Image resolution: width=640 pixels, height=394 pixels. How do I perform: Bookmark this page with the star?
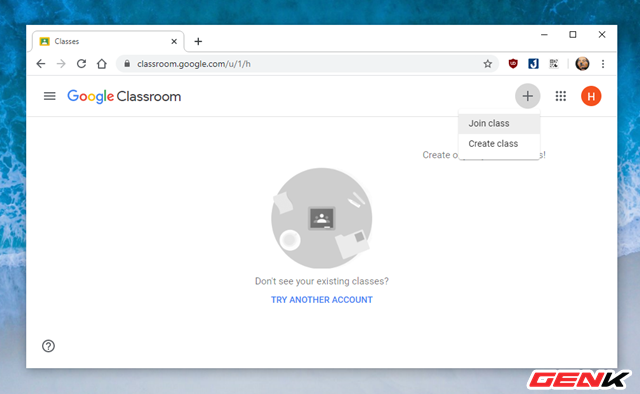[487, 64]
